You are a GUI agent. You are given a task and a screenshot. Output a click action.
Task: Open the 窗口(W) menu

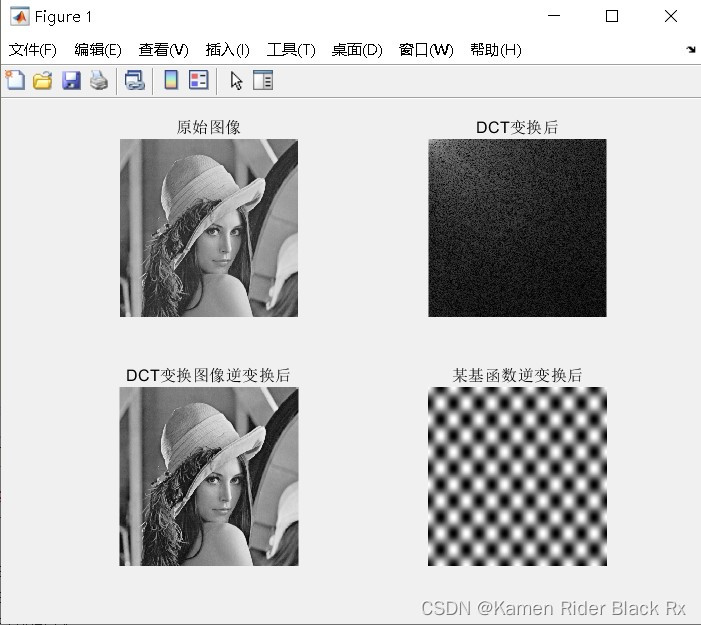pyautogui.click(x=426, y=50)
